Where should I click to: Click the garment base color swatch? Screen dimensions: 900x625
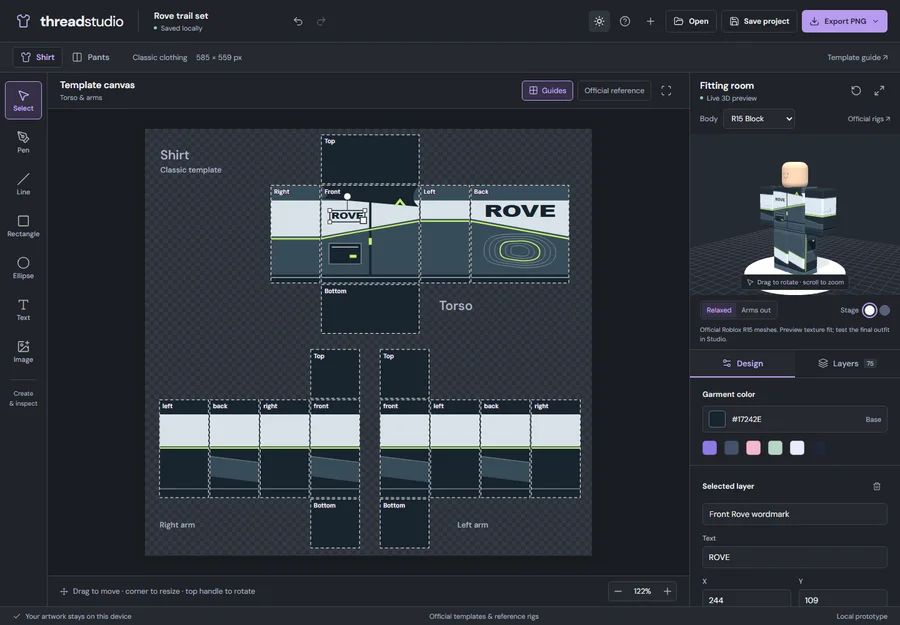click(717, 419)
